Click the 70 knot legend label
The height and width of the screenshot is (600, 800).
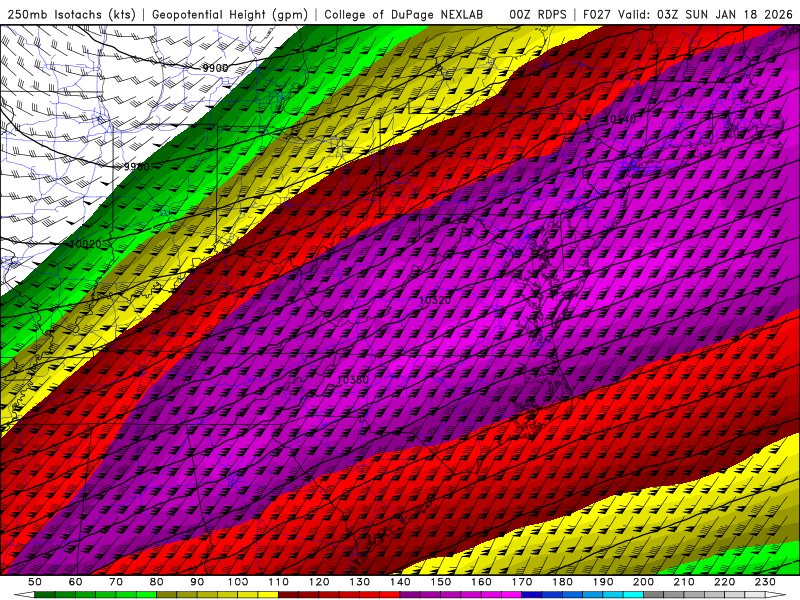[116, 582]
